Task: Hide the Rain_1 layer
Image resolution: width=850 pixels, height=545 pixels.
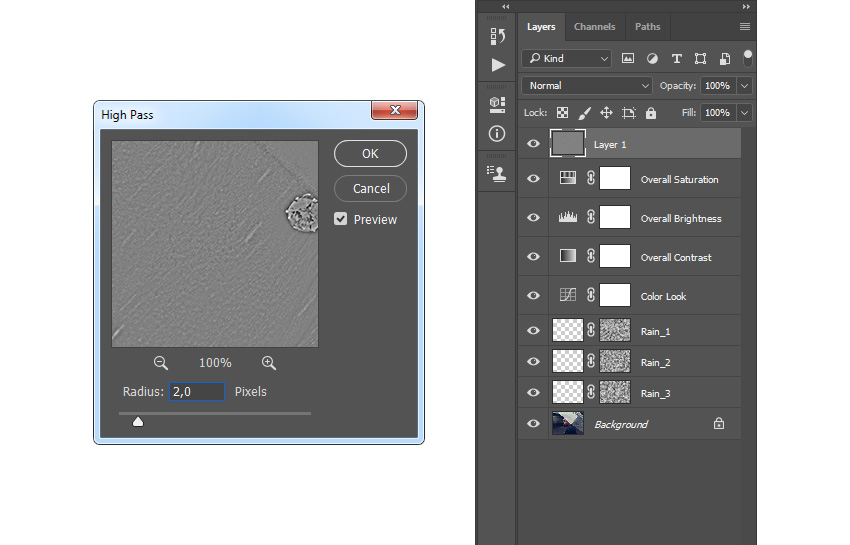Action: [533, 330]
